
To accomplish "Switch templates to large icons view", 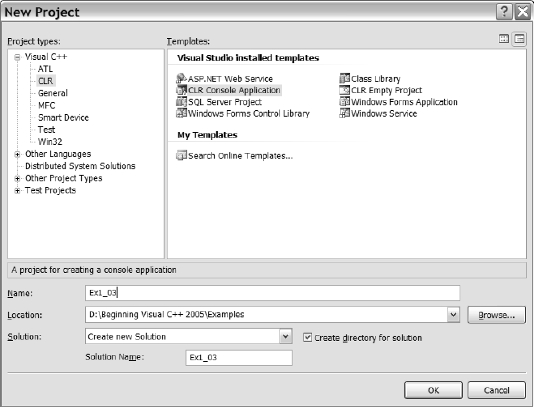I will point(504,39).
